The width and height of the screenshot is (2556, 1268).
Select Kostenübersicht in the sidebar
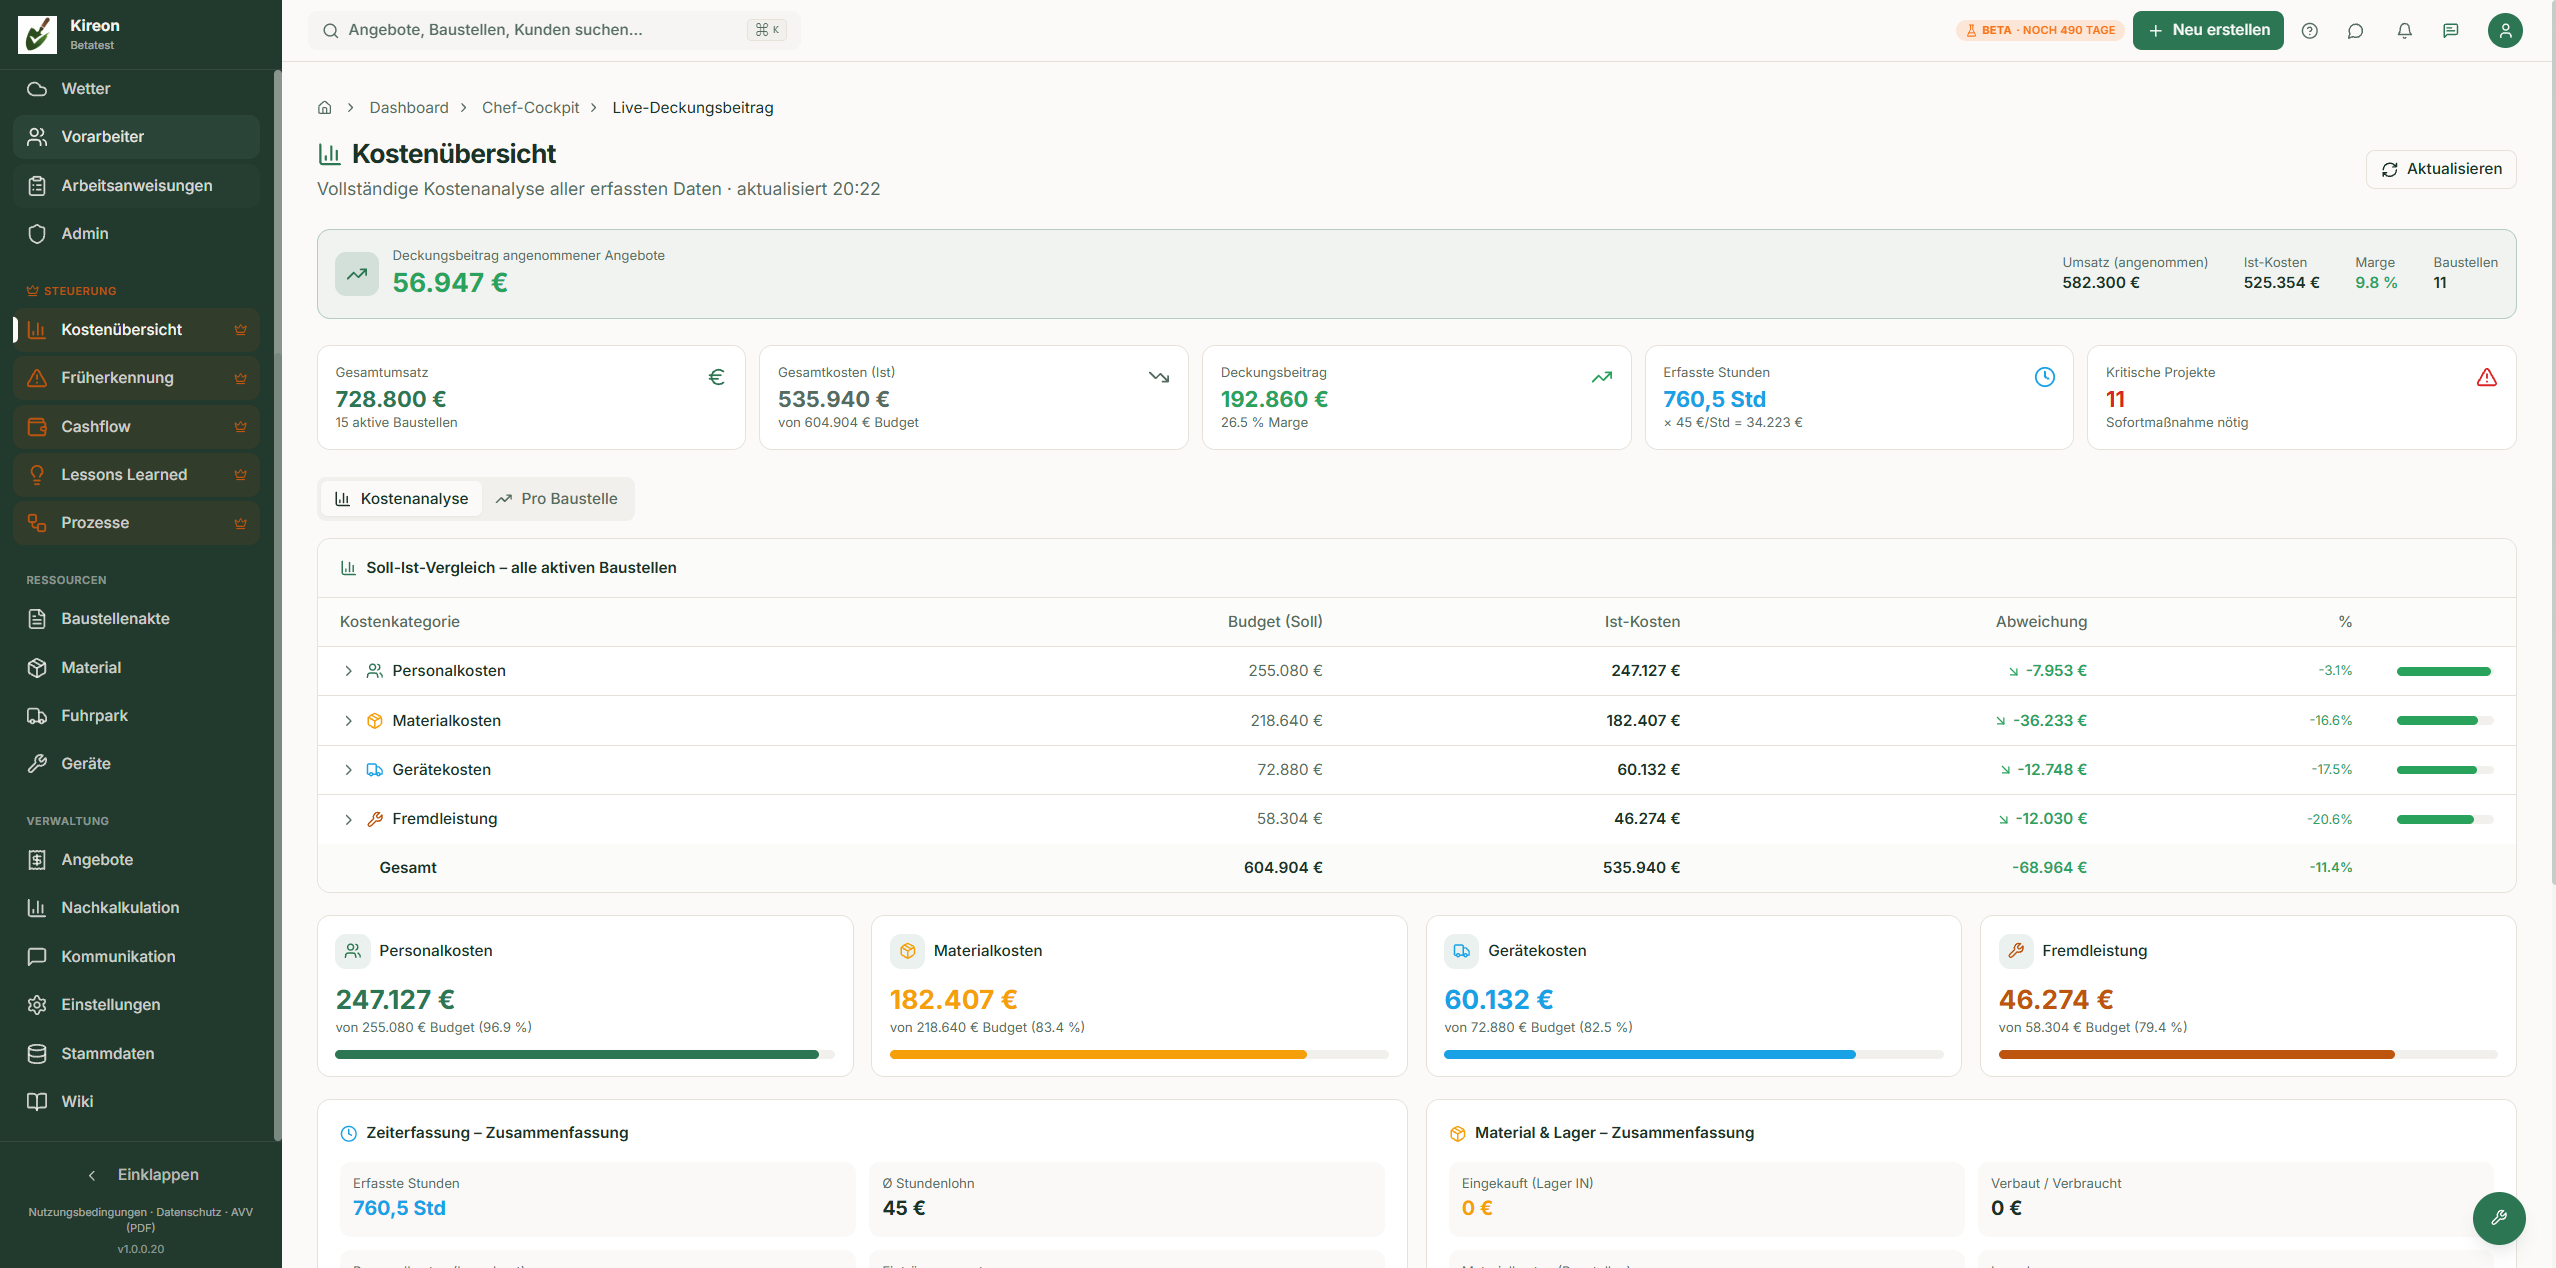(x=137, y=330)
